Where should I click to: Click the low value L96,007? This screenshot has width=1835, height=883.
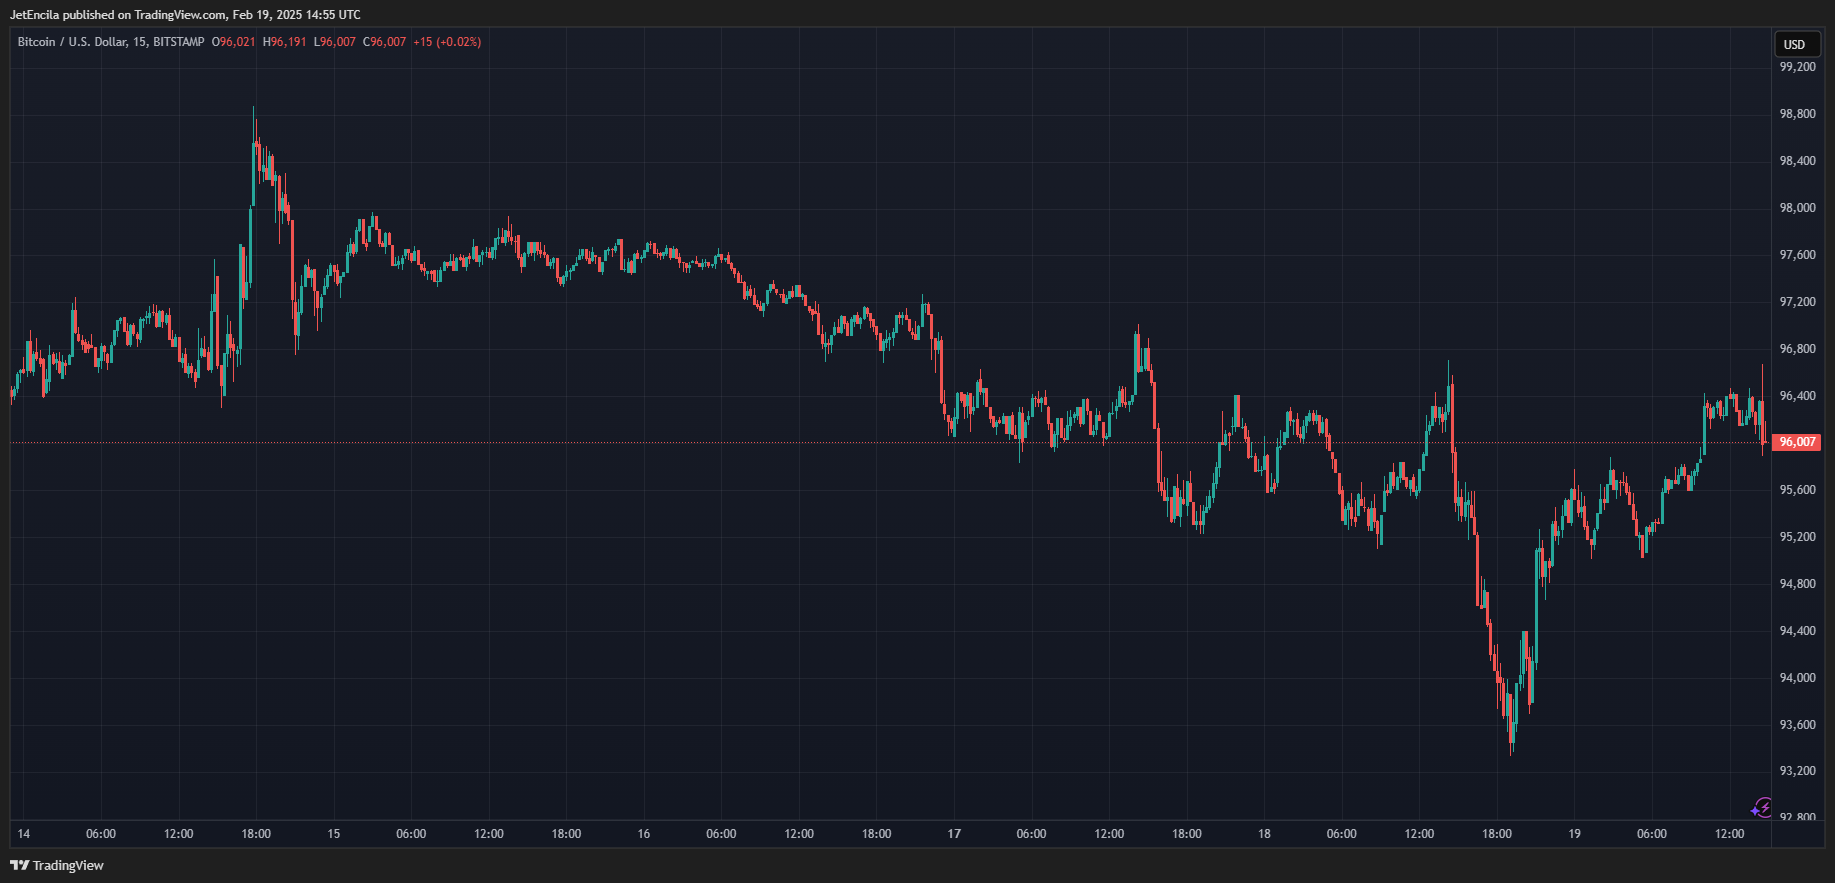pos(335,42)
